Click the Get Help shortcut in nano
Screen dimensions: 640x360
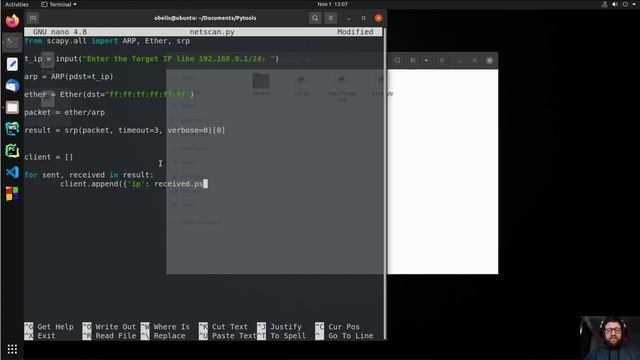point(49,327)
